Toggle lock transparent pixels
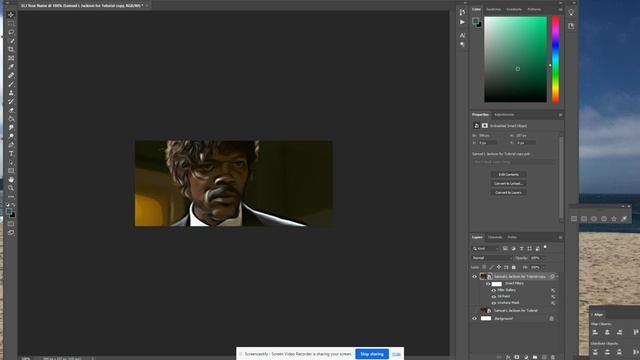This screenshot has height=360, width=640. 484,267
